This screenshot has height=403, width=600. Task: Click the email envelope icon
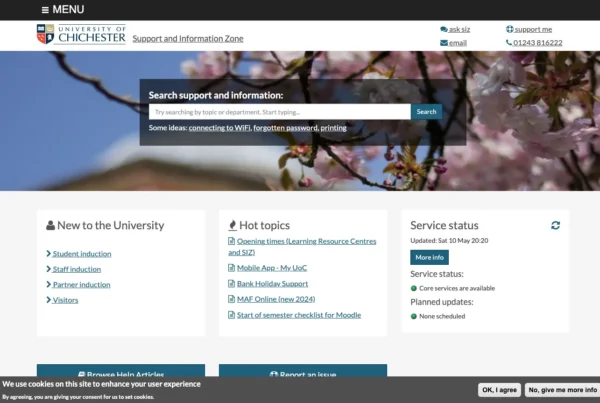pyautogui.click(x=444, y=43)
